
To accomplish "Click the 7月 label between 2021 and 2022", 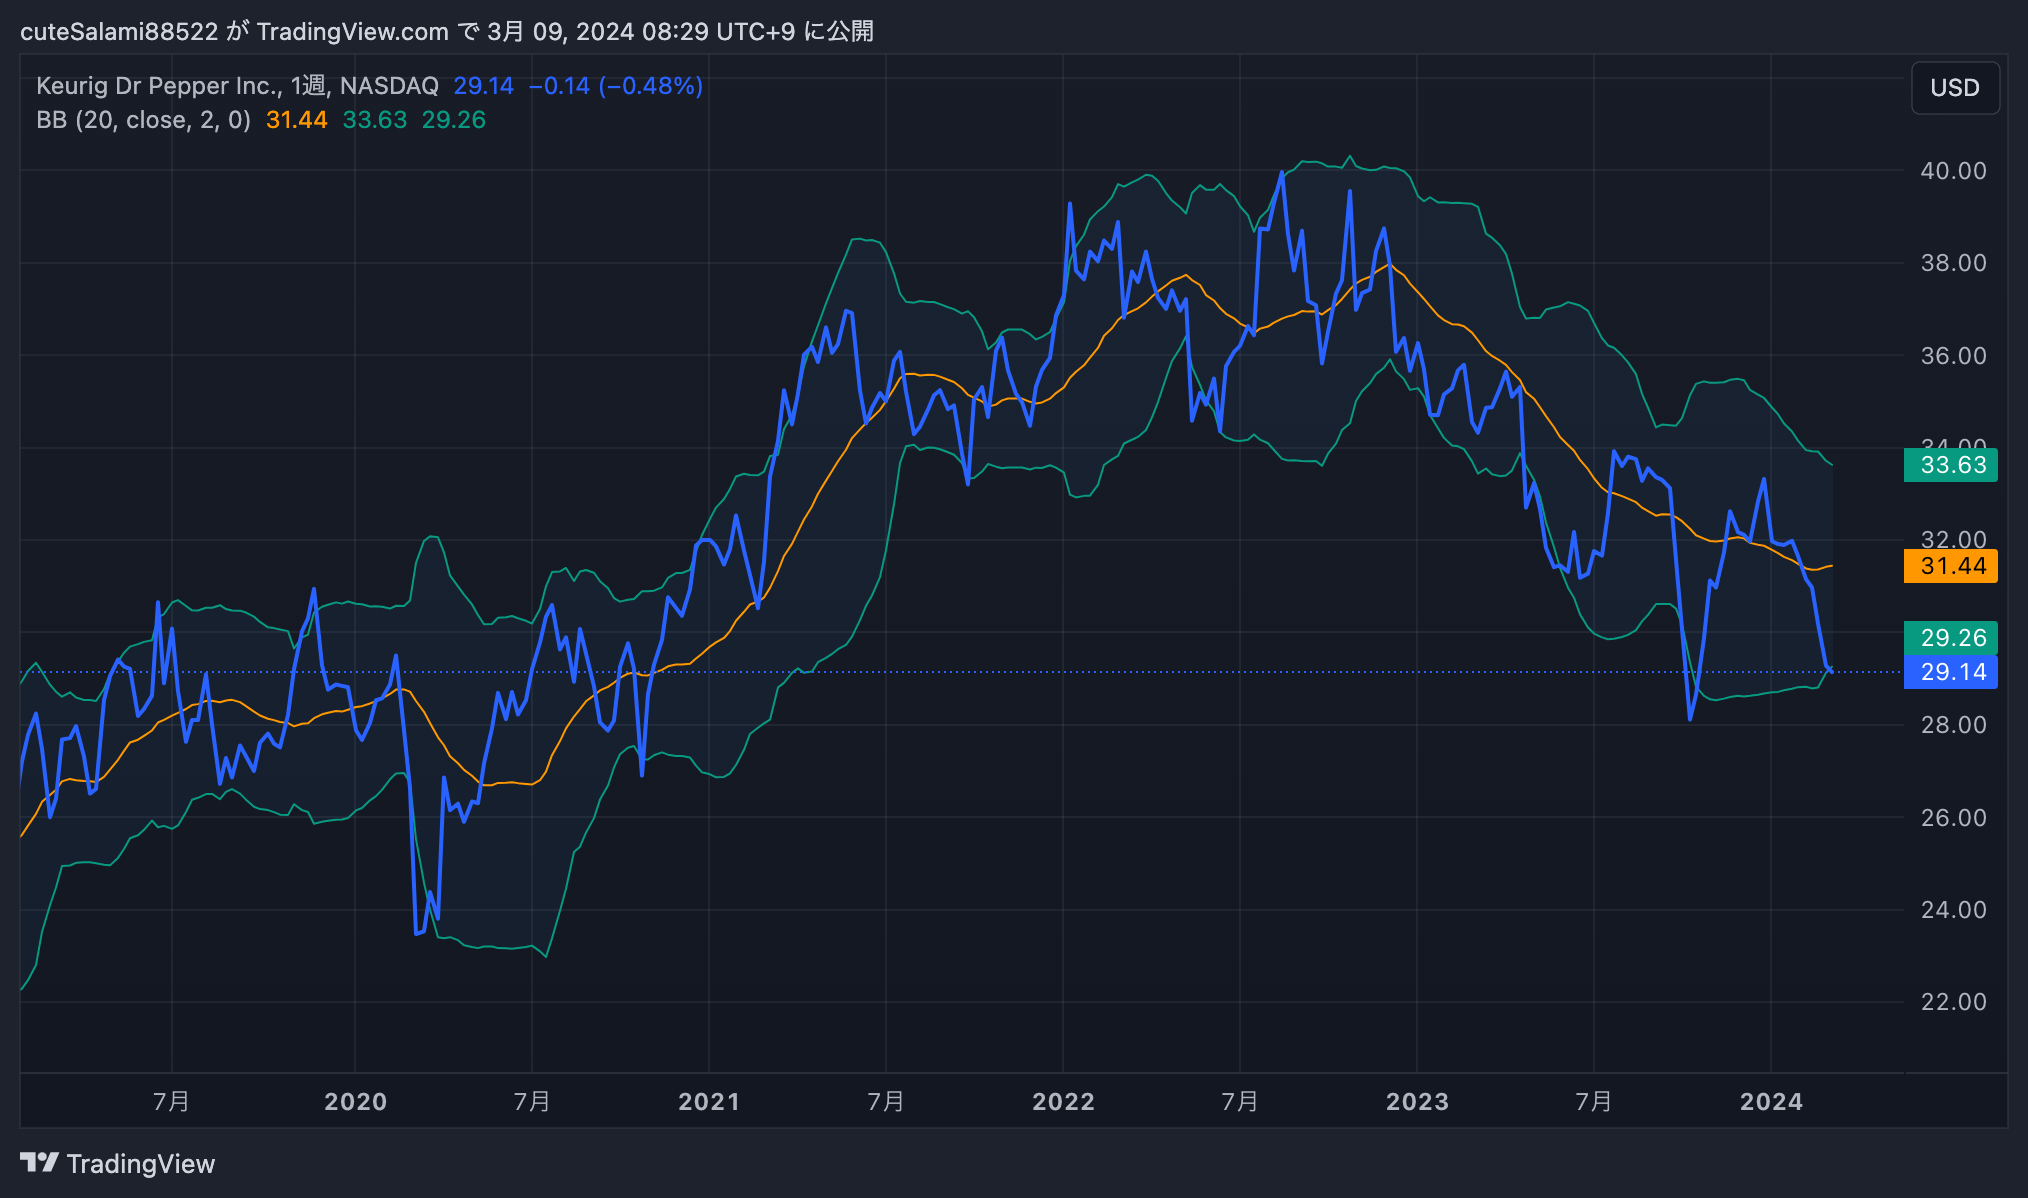I will [x=886, y=1102].
